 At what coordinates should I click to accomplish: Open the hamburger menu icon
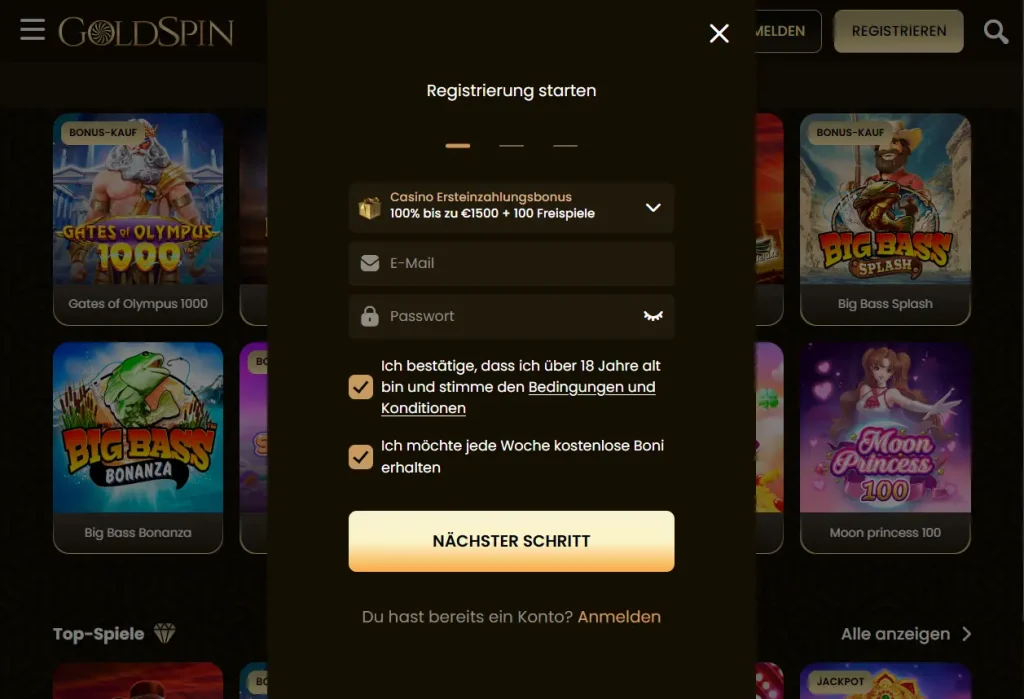pos(33,30)
